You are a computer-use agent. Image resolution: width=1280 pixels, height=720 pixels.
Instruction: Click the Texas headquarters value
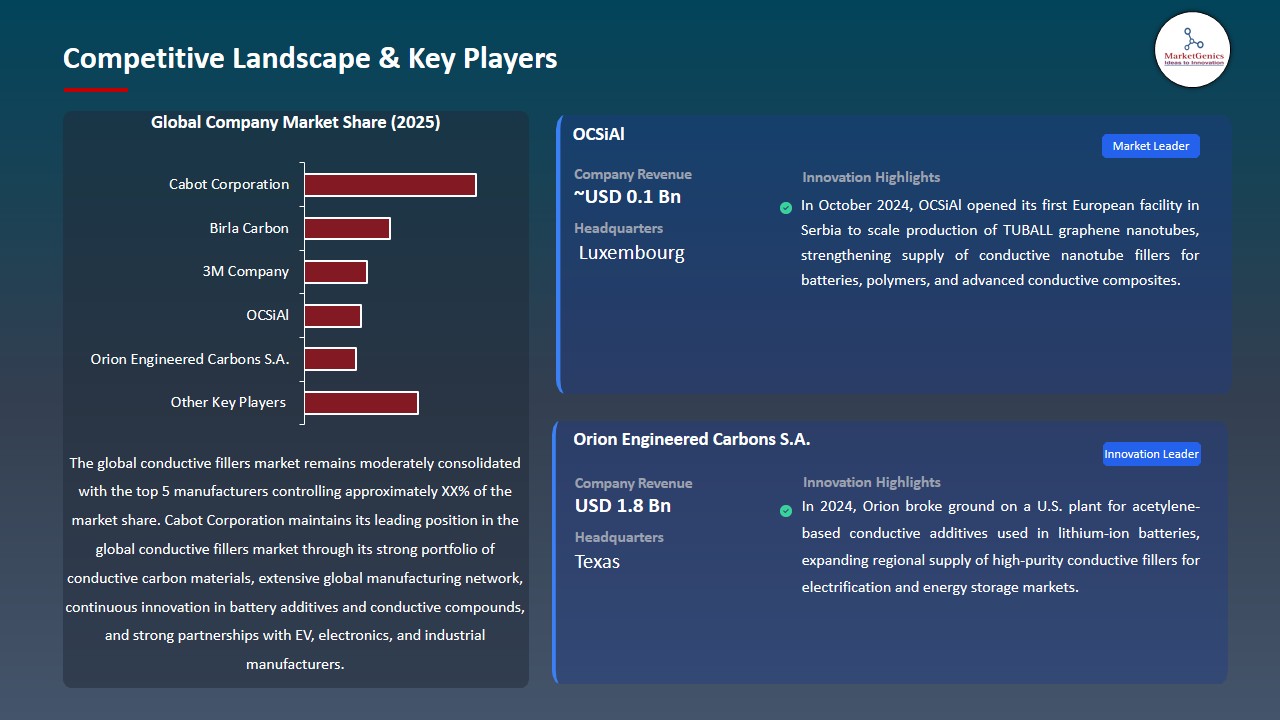click(x=597, y=562)
